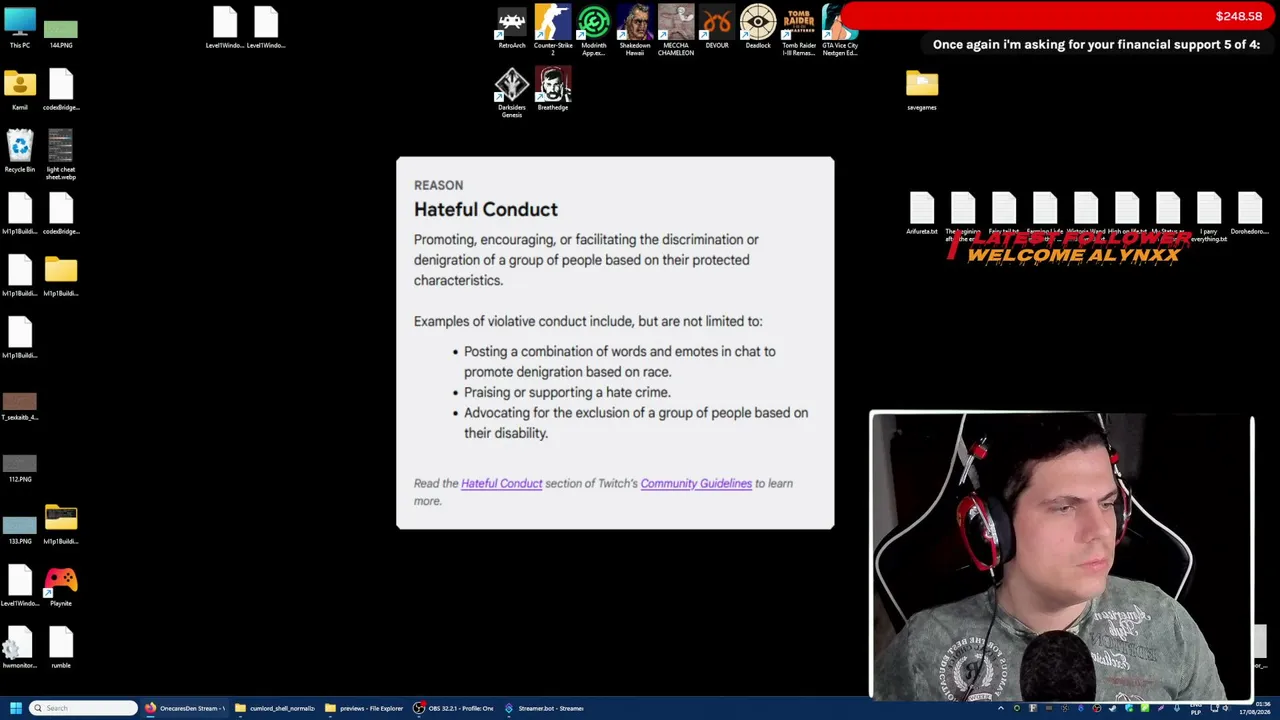Launch the Playnite shortcut
The image size is (1280, 720).
61,585
